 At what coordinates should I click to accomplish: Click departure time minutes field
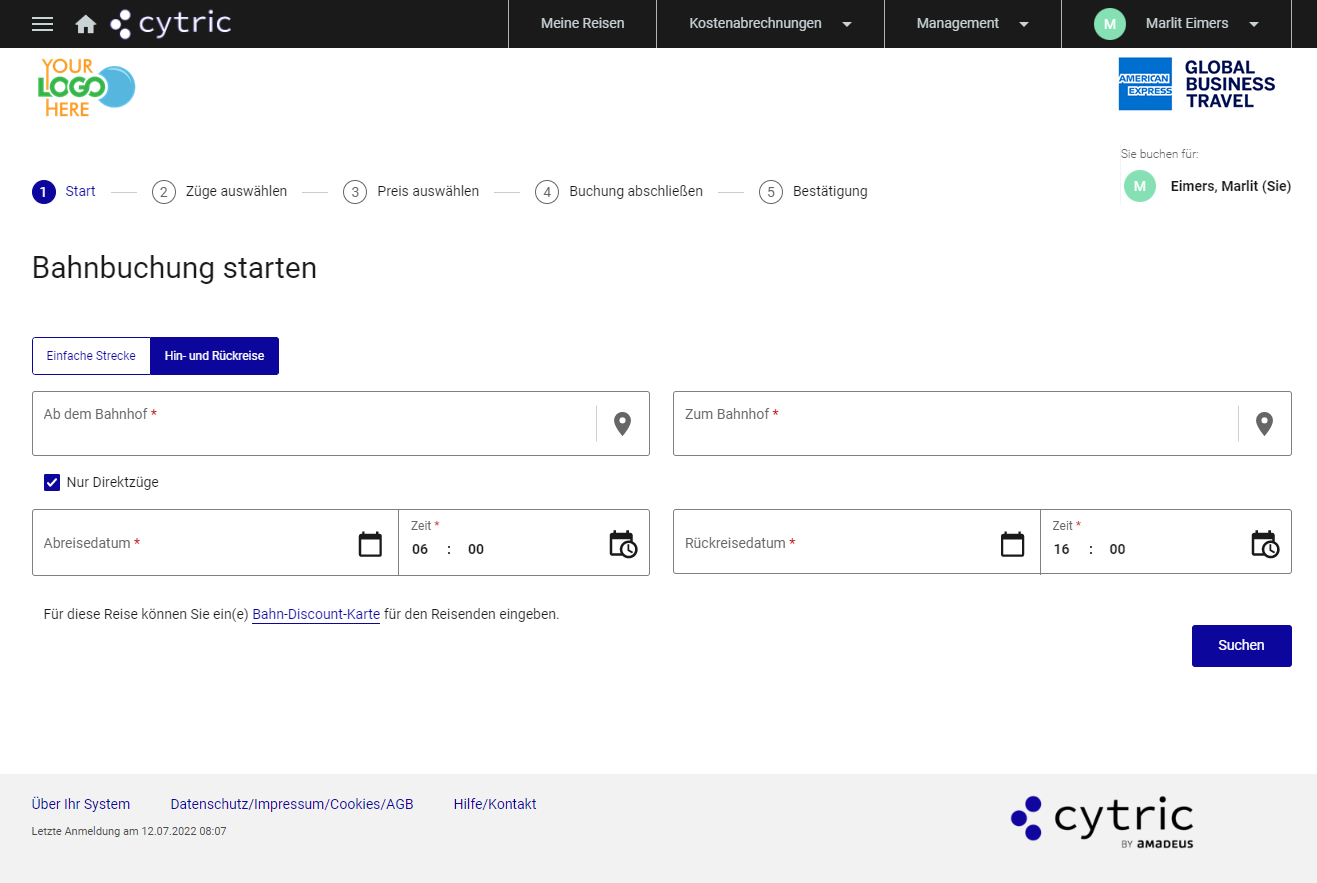476,549
